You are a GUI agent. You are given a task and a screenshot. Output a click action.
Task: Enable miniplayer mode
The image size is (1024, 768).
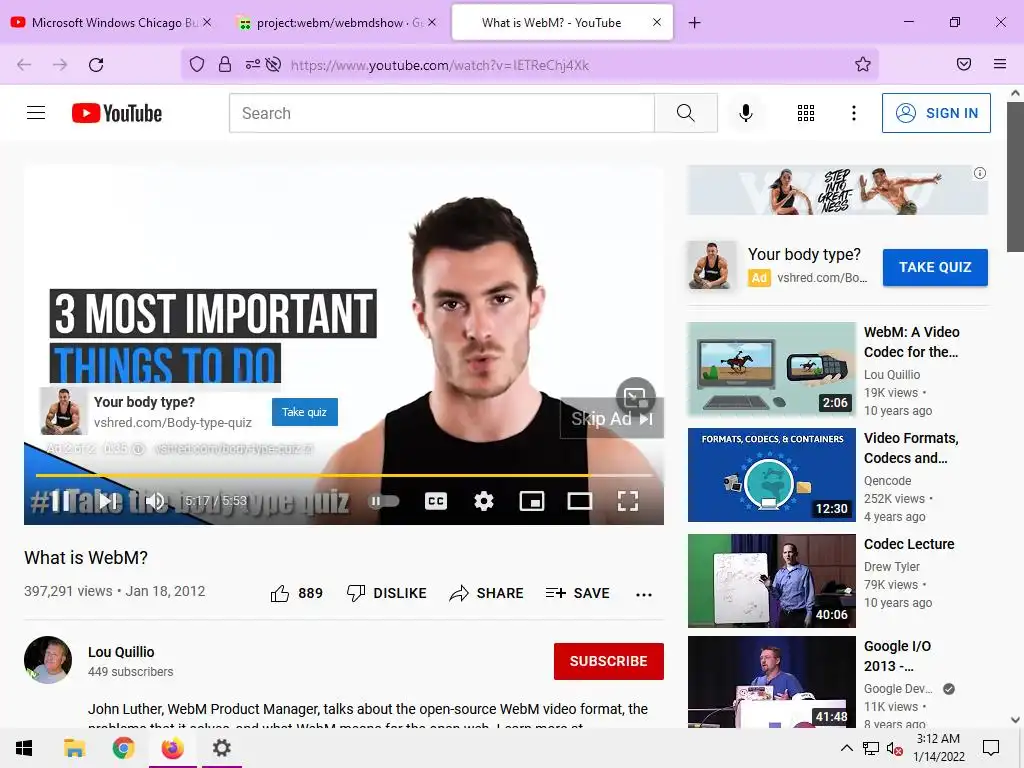(532, 501)
